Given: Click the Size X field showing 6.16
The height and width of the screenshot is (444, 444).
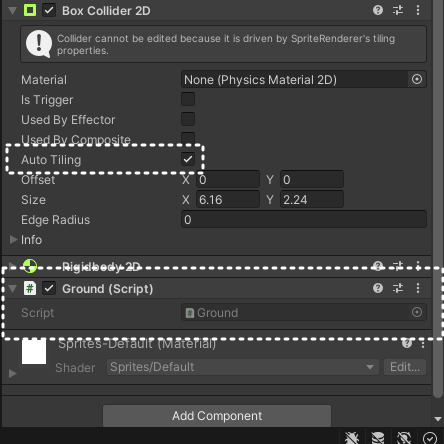Looking at the screenshot, I should [228, 200].
